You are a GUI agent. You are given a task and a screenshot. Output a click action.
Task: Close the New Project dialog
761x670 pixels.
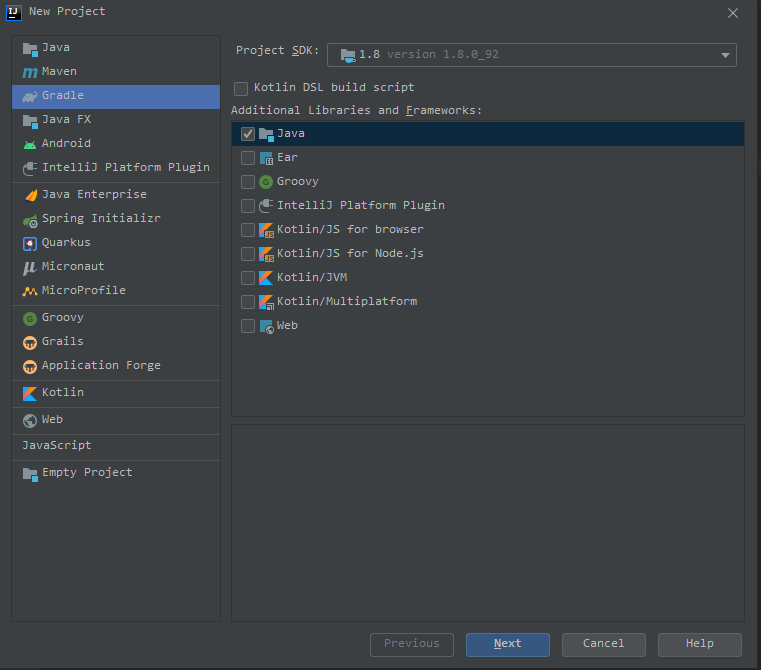click(733, 13)
